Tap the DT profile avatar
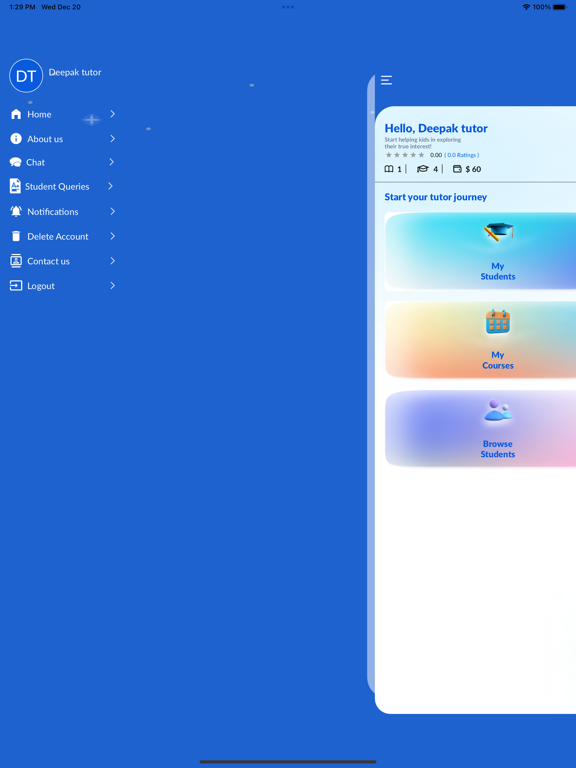Screen dimensions: 576x768 tap(26, 75)
